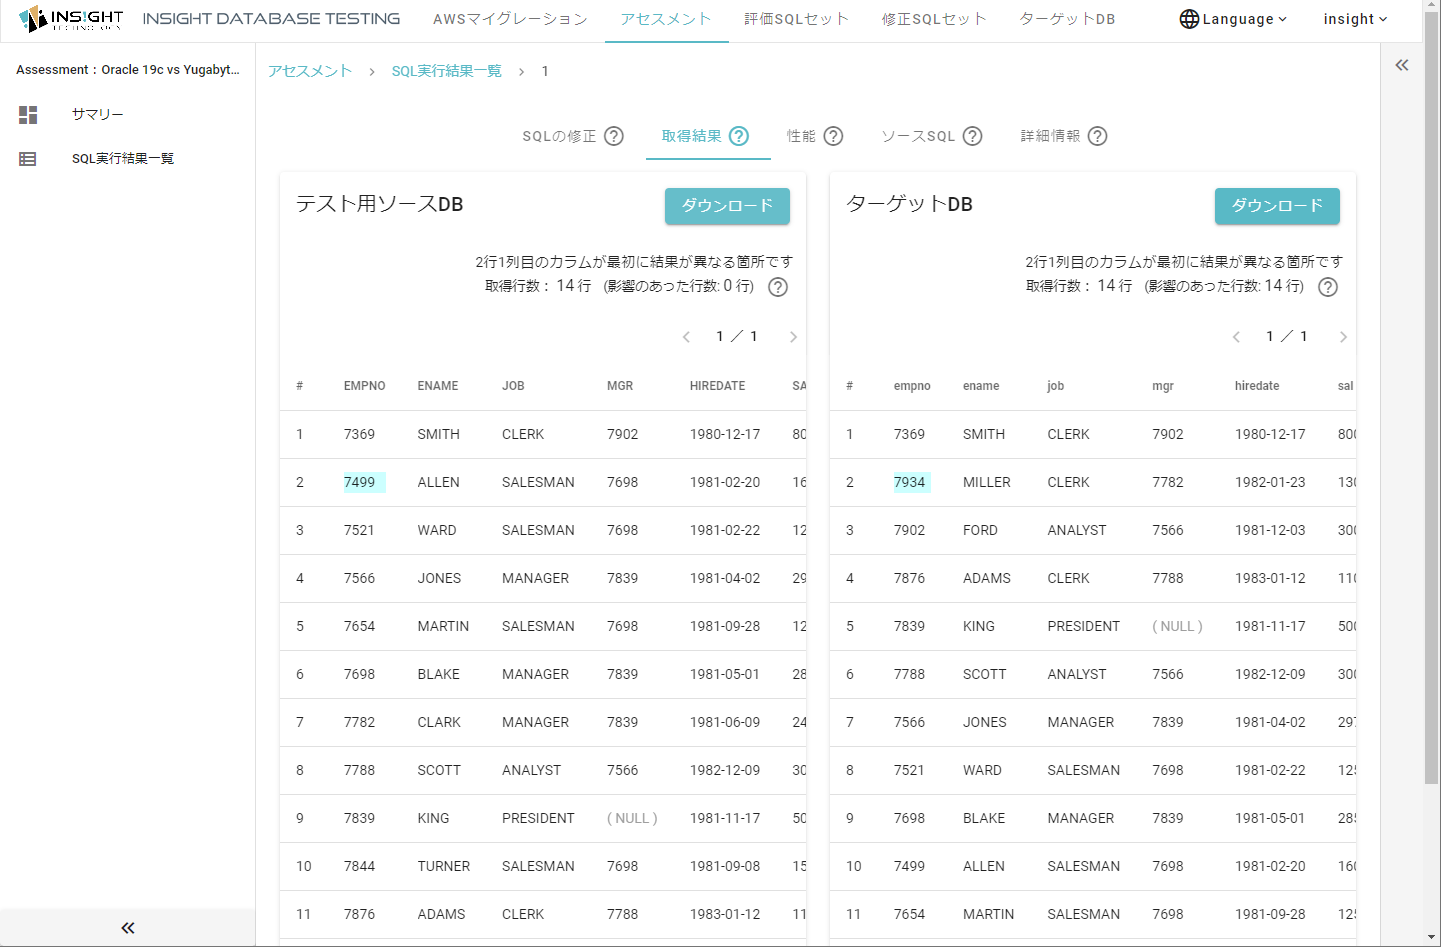Show help for SQLの修正 tab
This screenshot has height=947, width=1441.
[614, 136]
